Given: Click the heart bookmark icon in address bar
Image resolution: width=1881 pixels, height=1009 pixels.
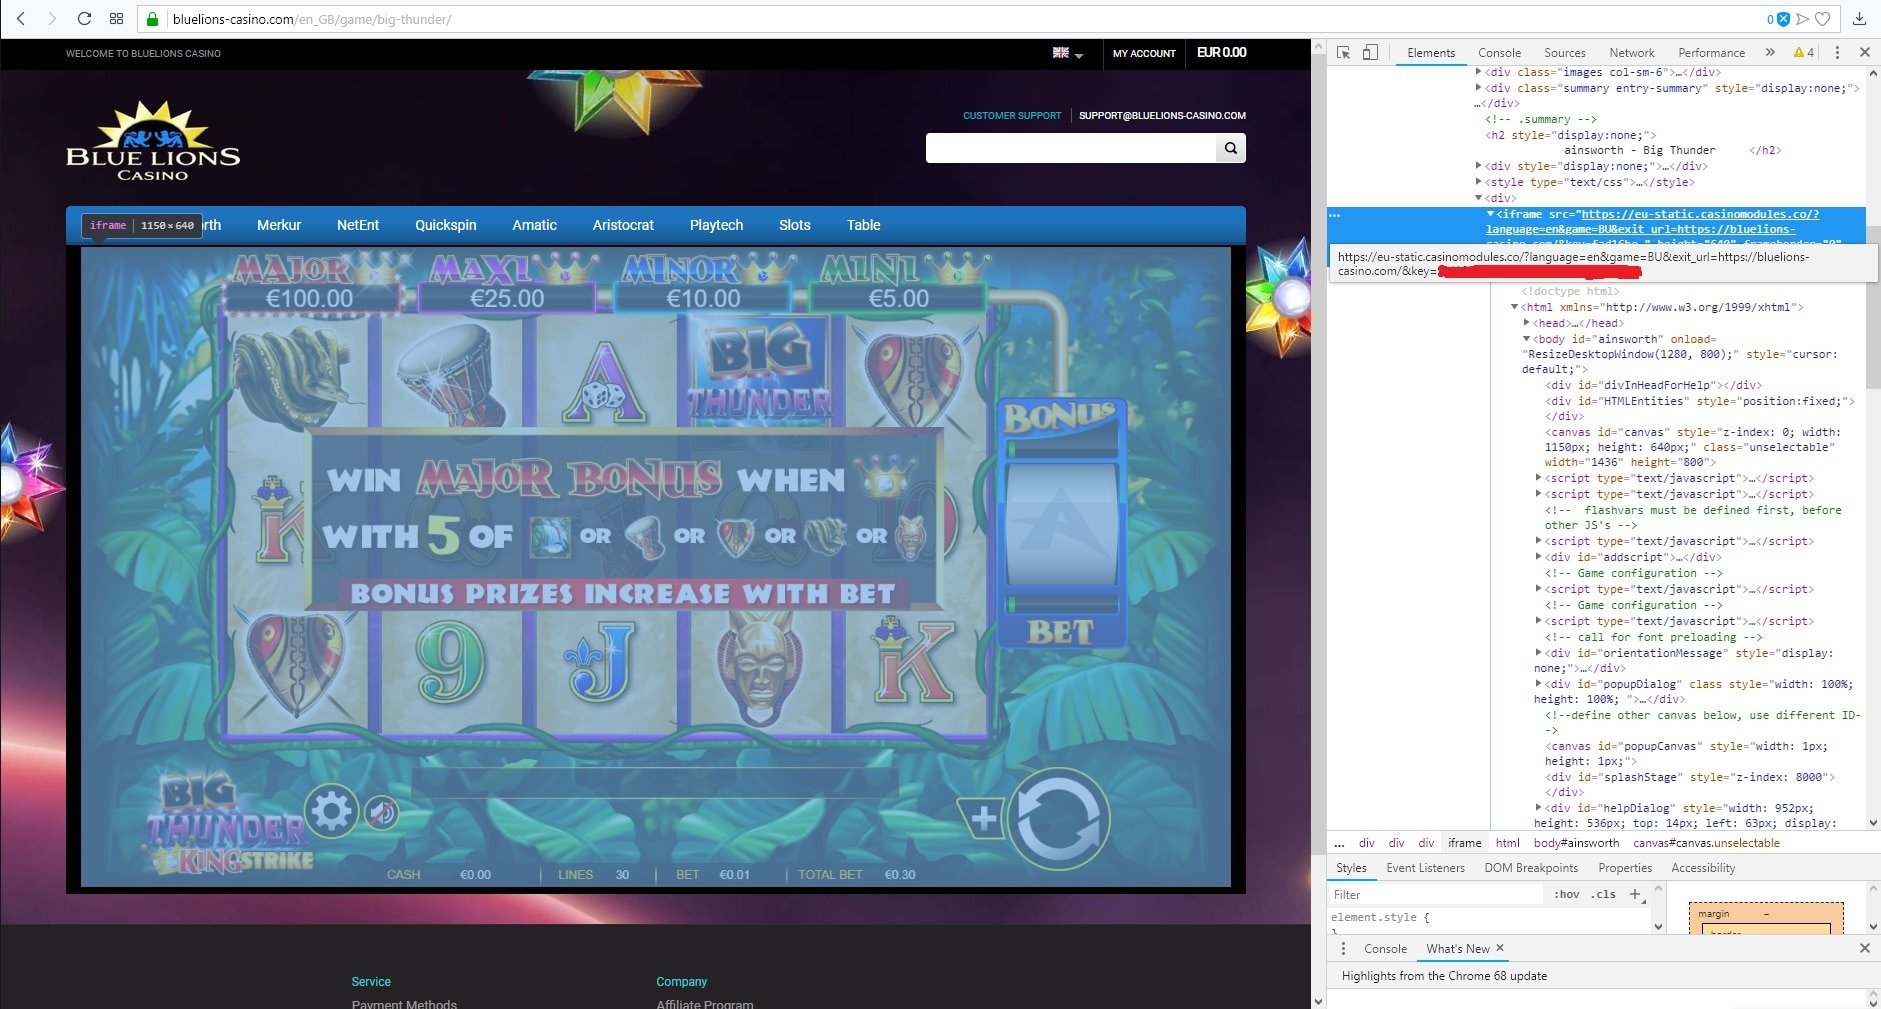Looking at the screenshot, I should [1823, 19].
